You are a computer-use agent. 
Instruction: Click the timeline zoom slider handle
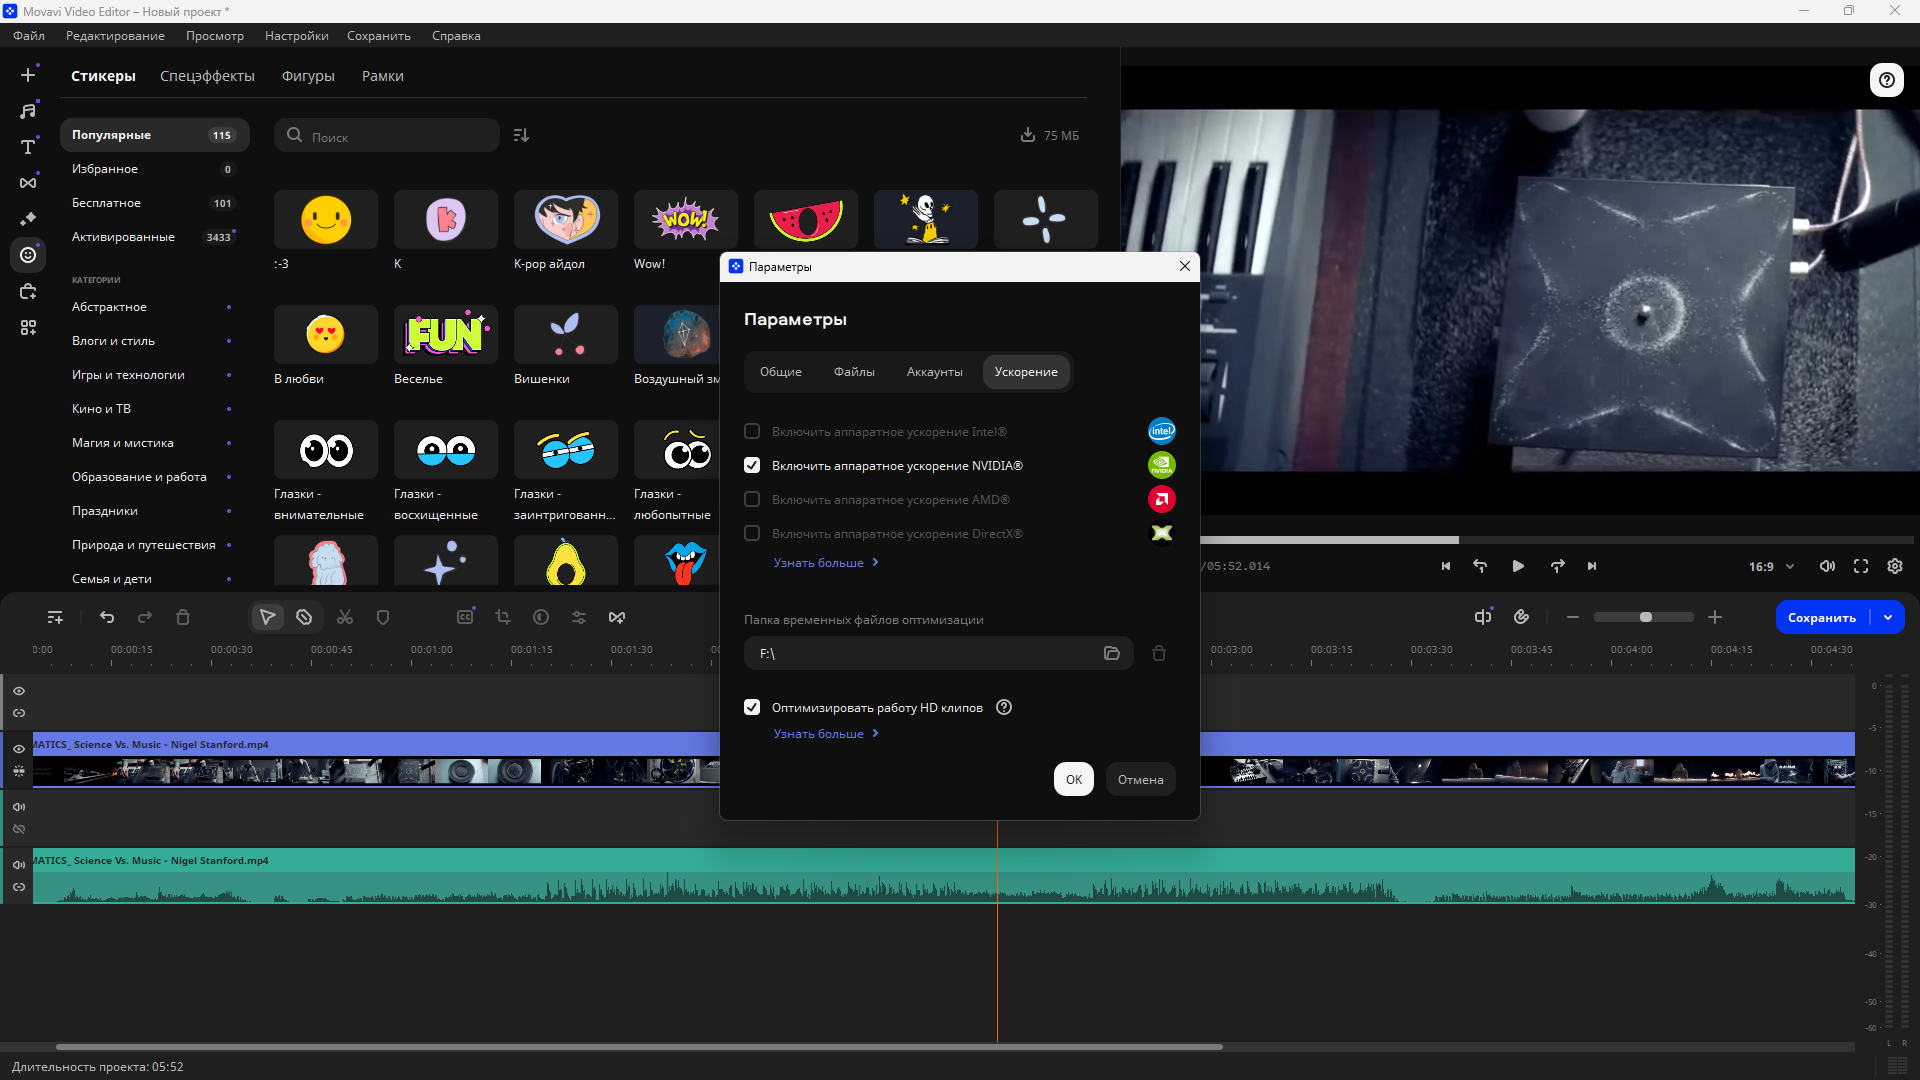[x=1645, y=617]
